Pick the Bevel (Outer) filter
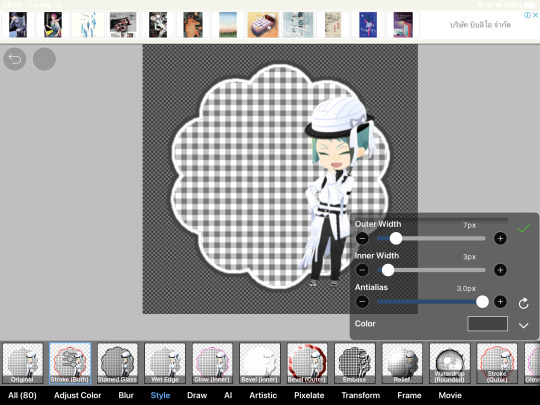 307,363
